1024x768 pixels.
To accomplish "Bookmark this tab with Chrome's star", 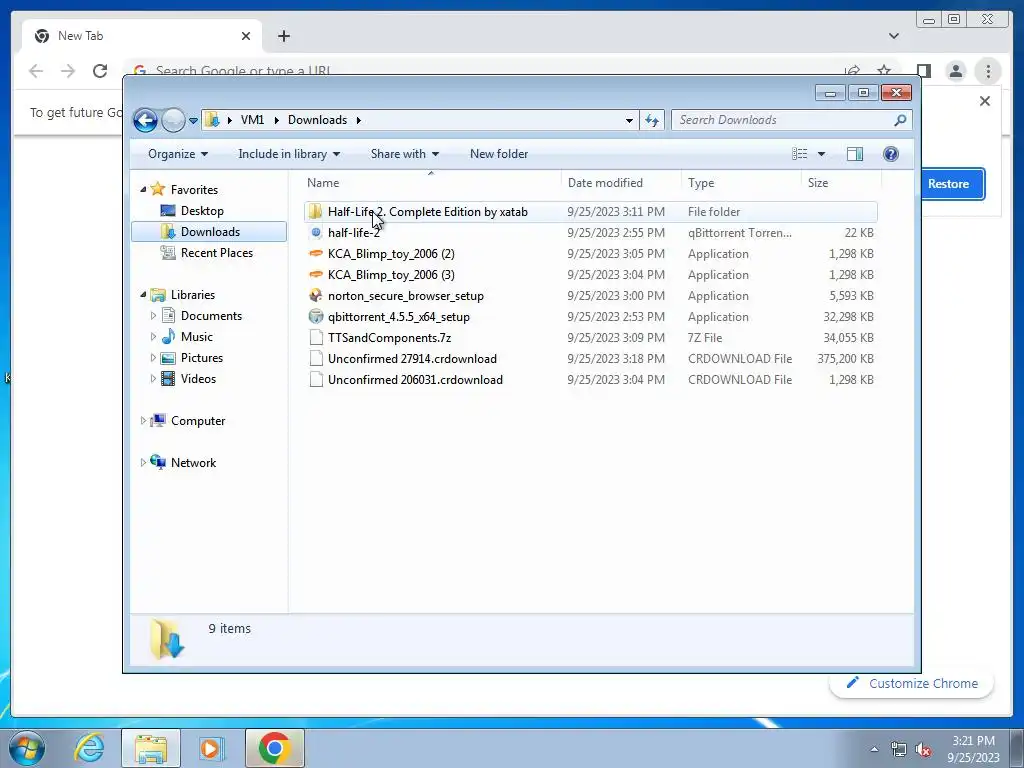I will pyautogui.click(x=884, y=71).
